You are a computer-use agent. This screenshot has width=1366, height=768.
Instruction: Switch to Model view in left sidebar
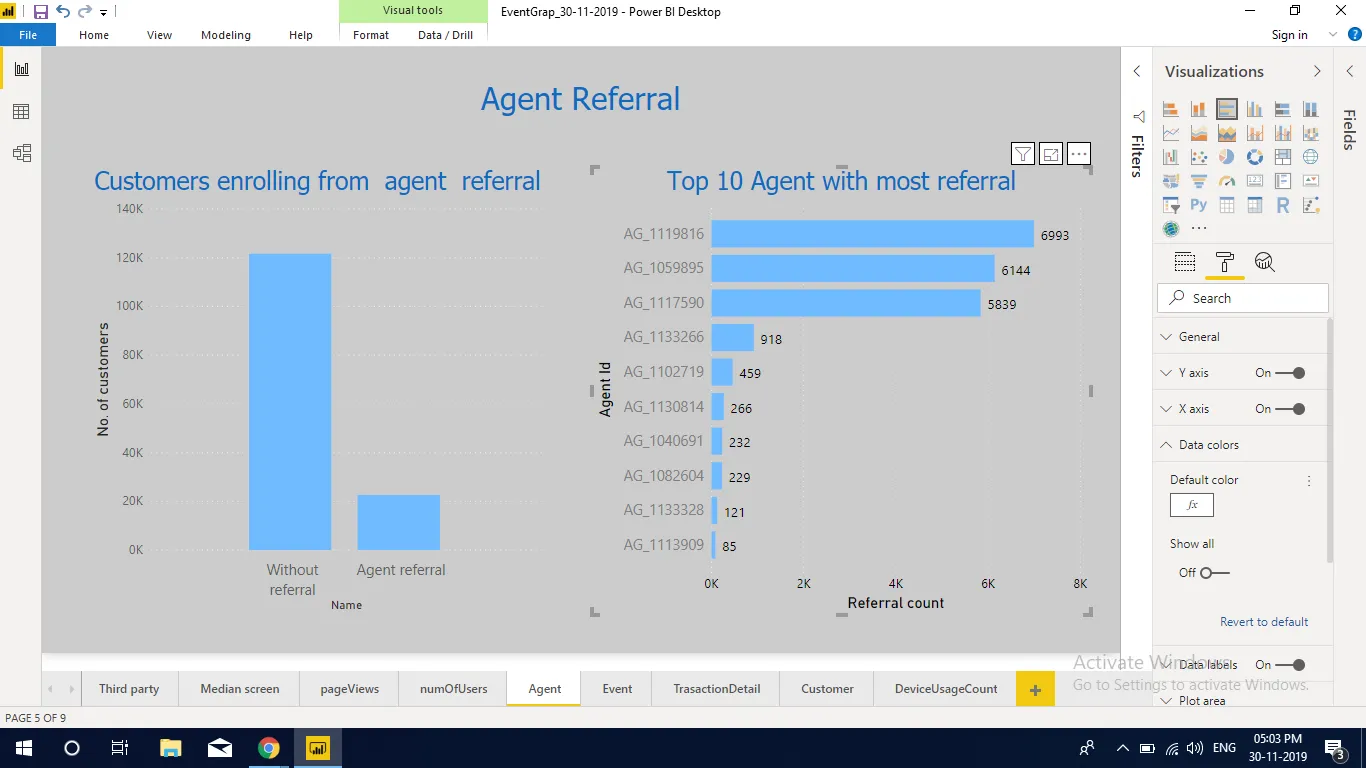point(21,153)
